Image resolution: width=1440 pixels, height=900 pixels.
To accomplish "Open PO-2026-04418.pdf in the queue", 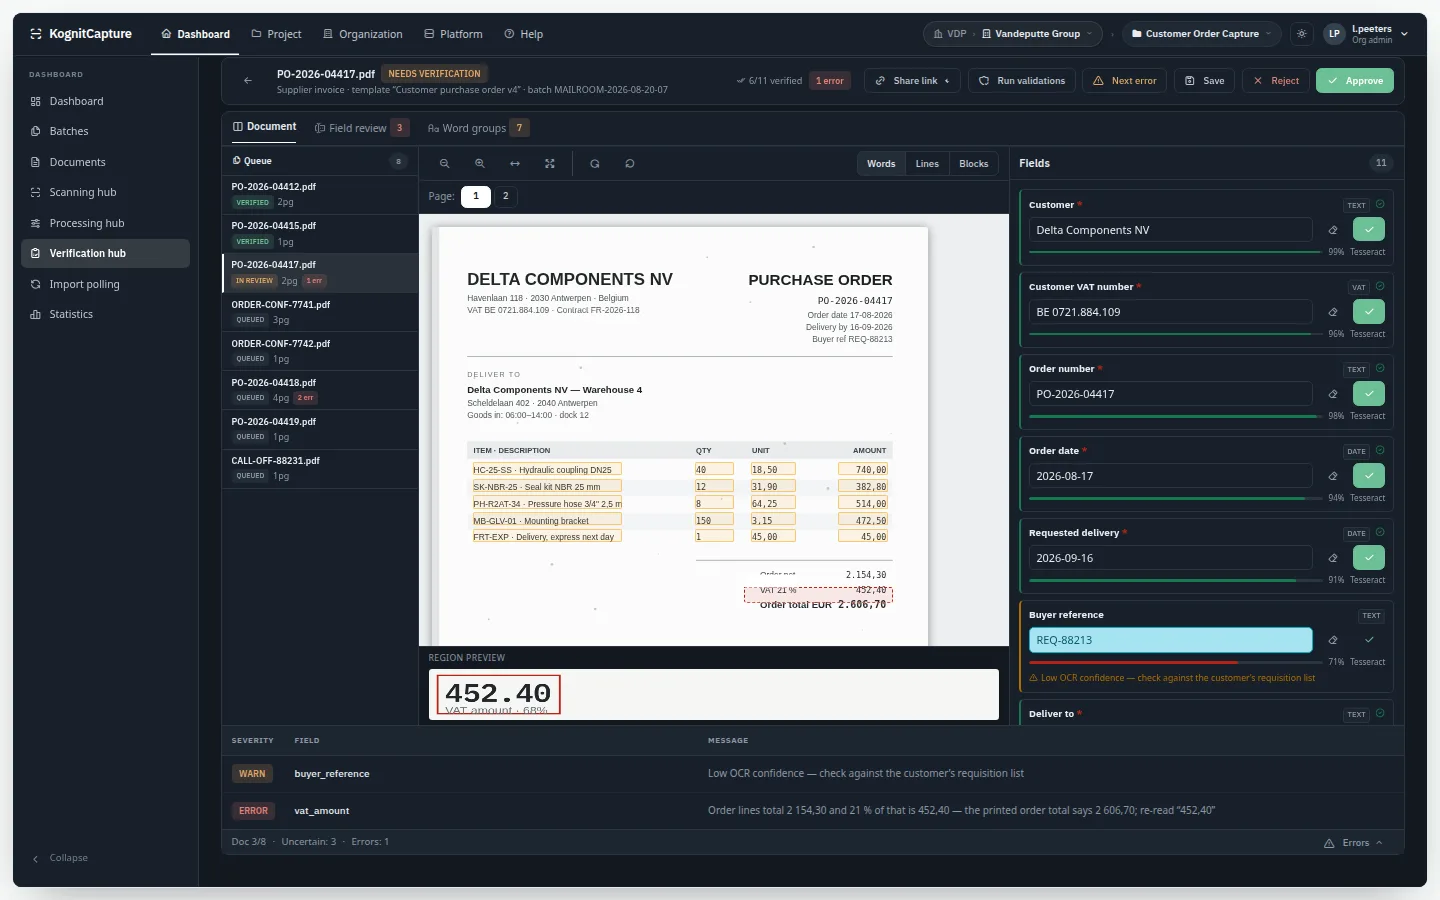I will 320,390.
